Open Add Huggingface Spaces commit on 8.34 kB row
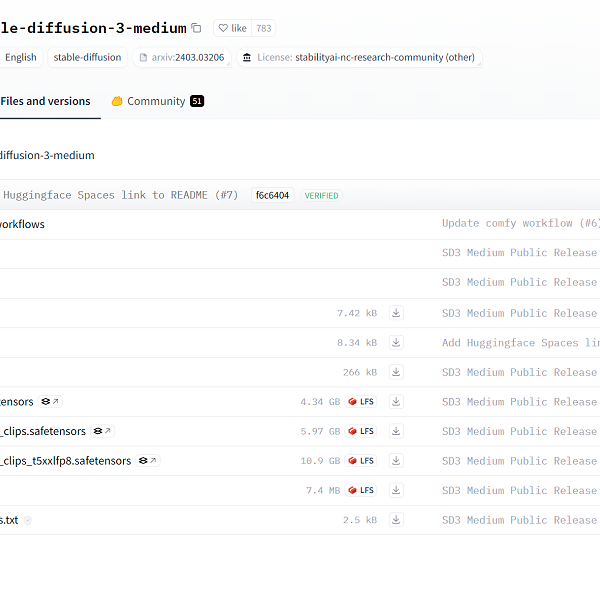Viewport: 600px width, 600px height. tap(521, 342)
